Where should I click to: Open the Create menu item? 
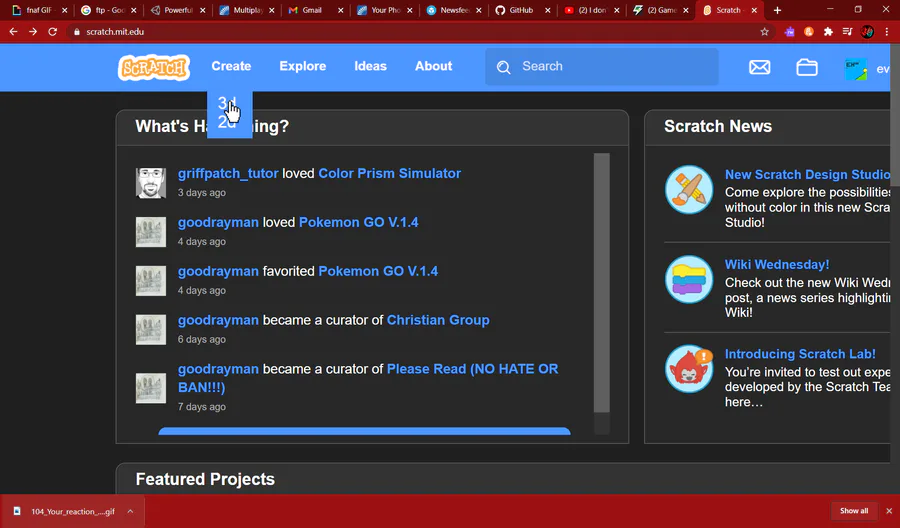click(231, 66)
